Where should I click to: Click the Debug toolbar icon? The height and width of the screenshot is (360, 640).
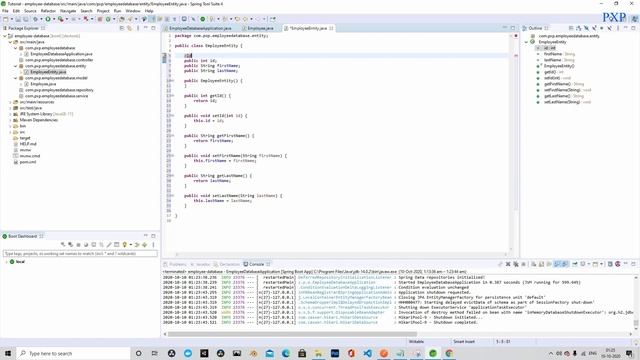(35, 19)
